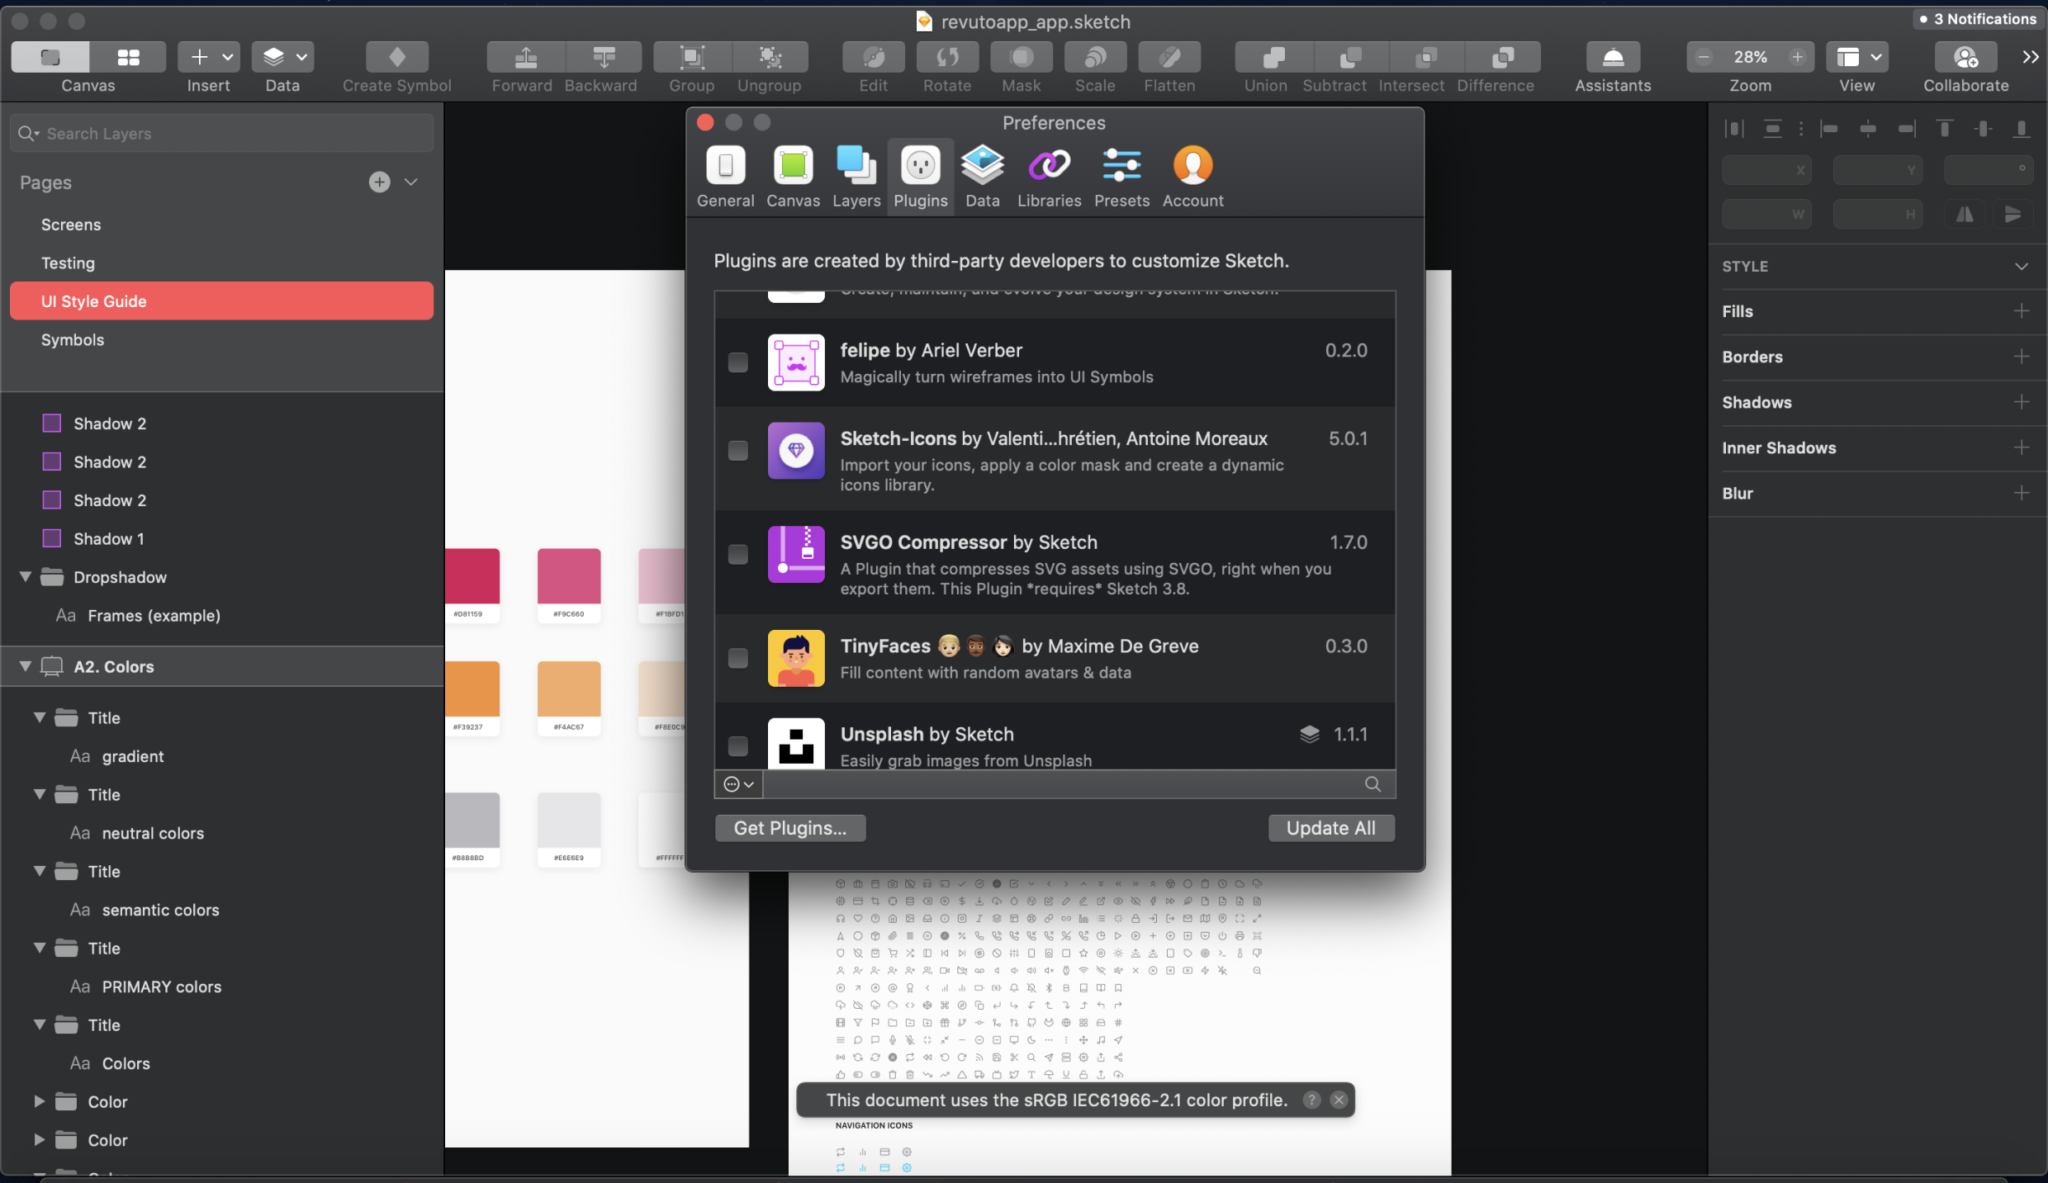This screenshot has height=1183, width=2048.
Task: Open the Data dropdown arrow
Action: [x=302, y=57]
